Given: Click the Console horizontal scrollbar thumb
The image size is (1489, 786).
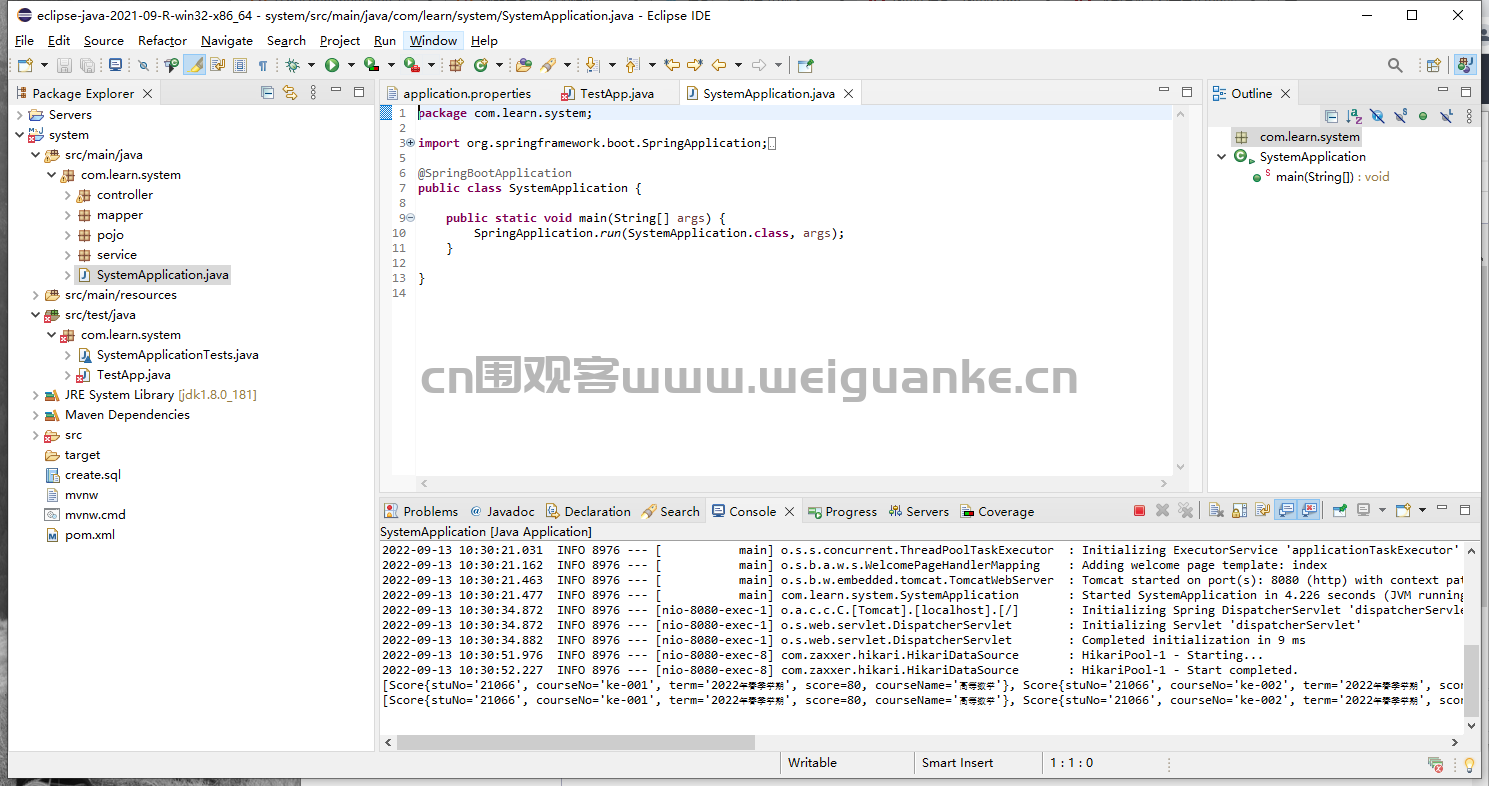Looking at the screenshot, I should [576, 742].
